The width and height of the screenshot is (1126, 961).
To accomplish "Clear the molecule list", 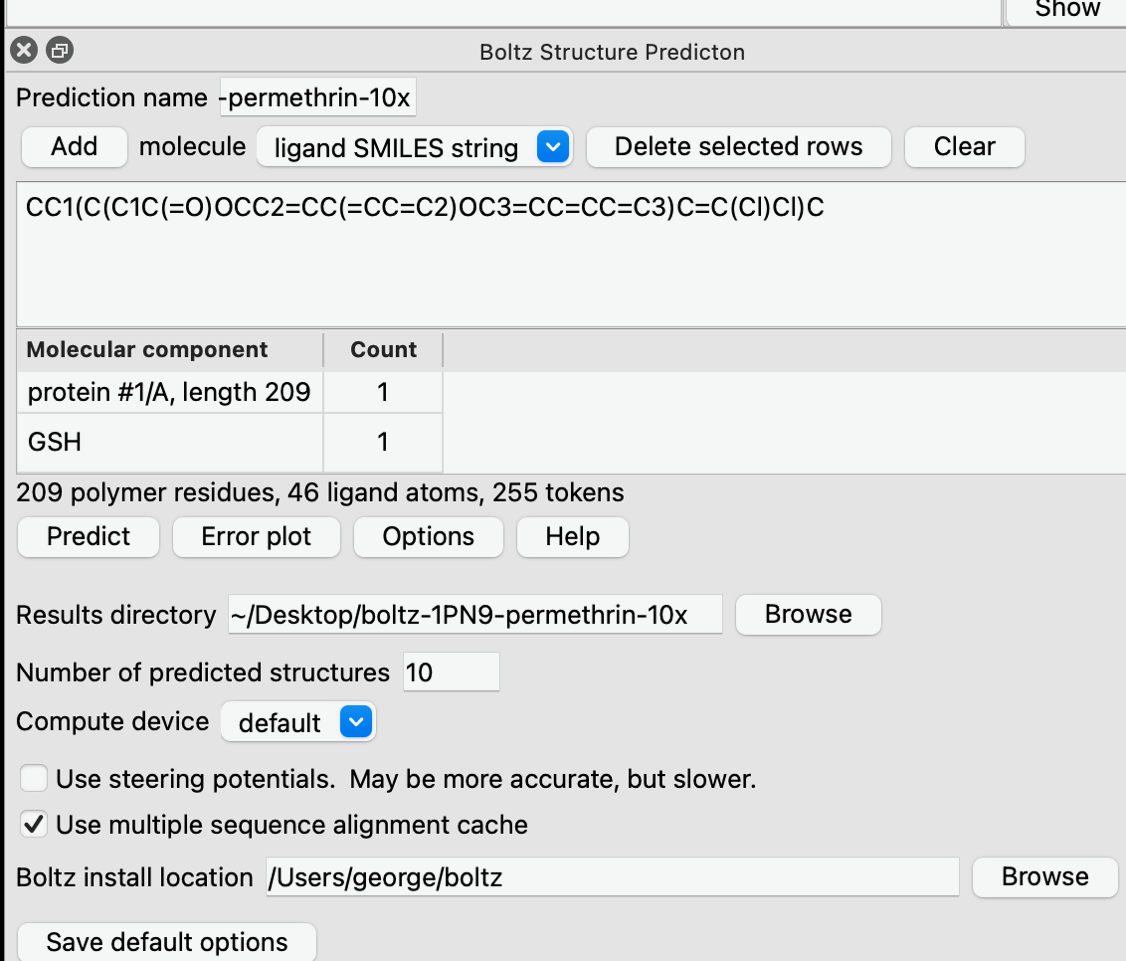I will click(964, 147).
